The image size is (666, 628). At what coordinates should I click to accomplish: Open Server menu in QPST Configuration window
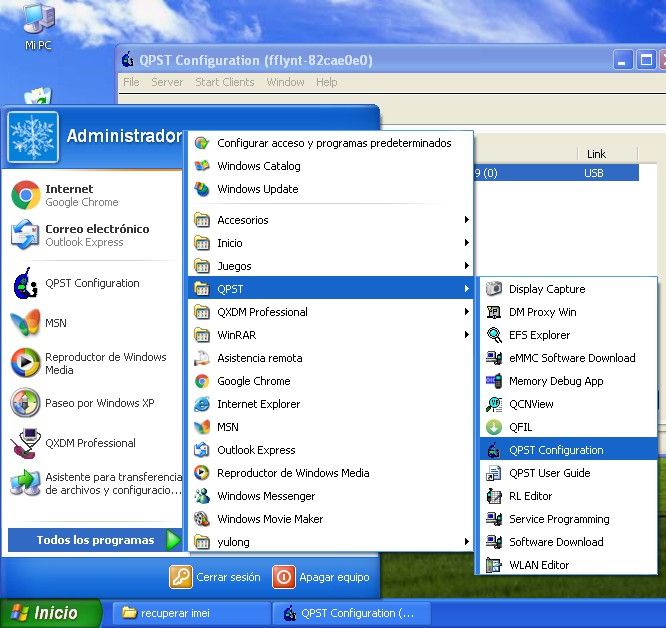(167, 82)
